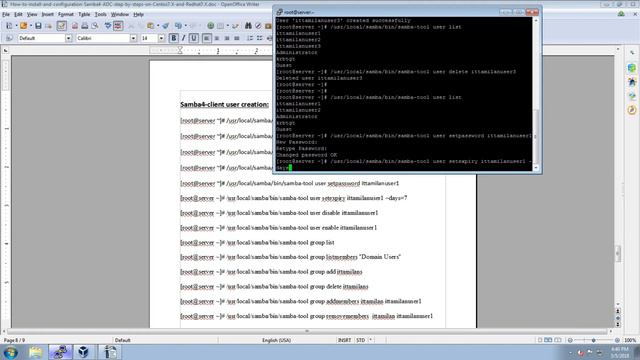This screenshot has height=360, width=640.
Task: Export directly as PDF icon
Action: tap(75, 26)
